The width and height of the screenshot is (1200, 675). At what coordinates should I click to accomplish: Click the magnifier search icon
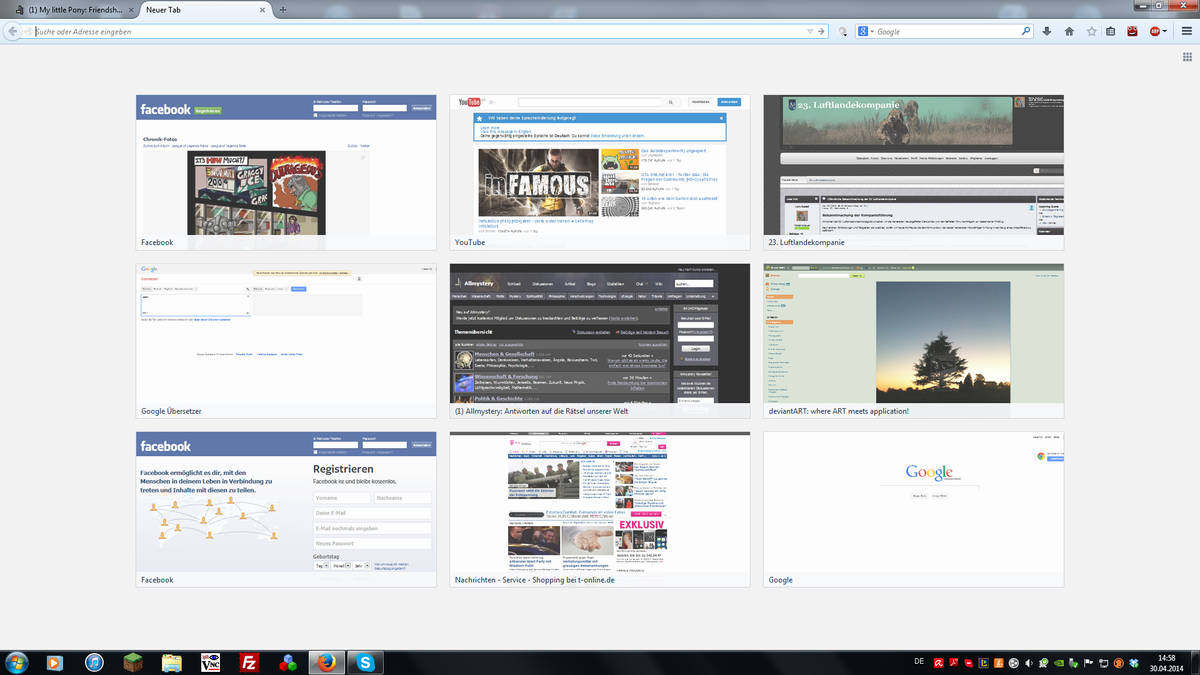click(x=1026, y=31)
